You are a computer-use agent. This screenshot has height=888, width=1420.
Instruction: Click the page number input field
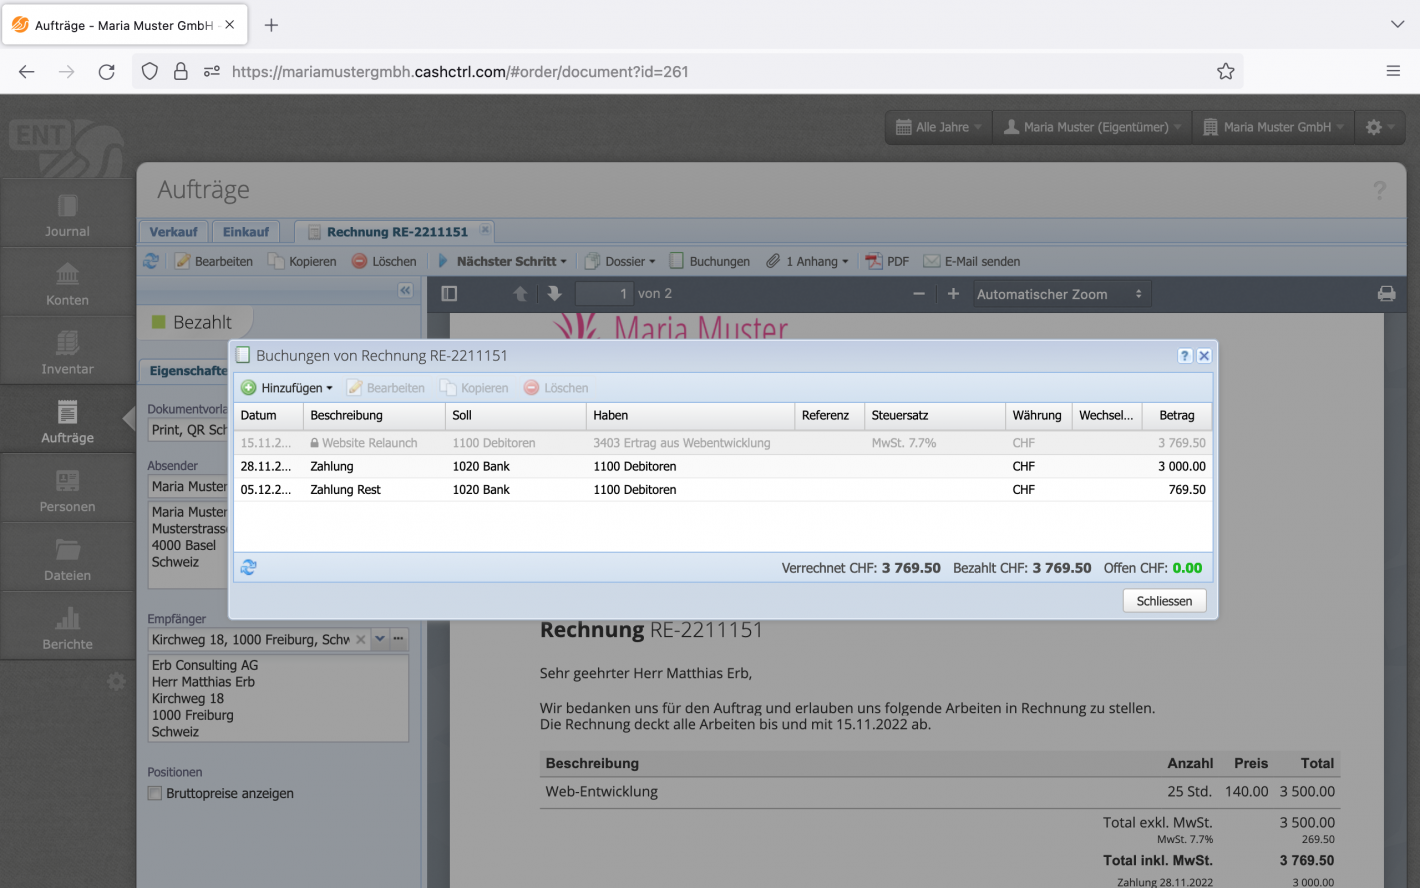click(603, 293)
